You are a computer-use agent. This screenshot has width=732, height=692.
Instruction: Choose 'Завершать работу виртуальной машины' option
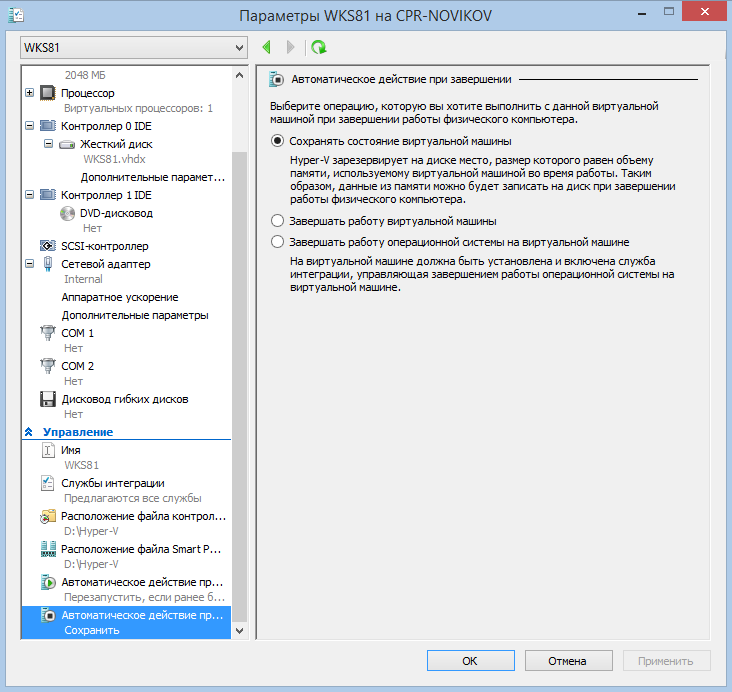pyautogui.click(x=278, y=221)
